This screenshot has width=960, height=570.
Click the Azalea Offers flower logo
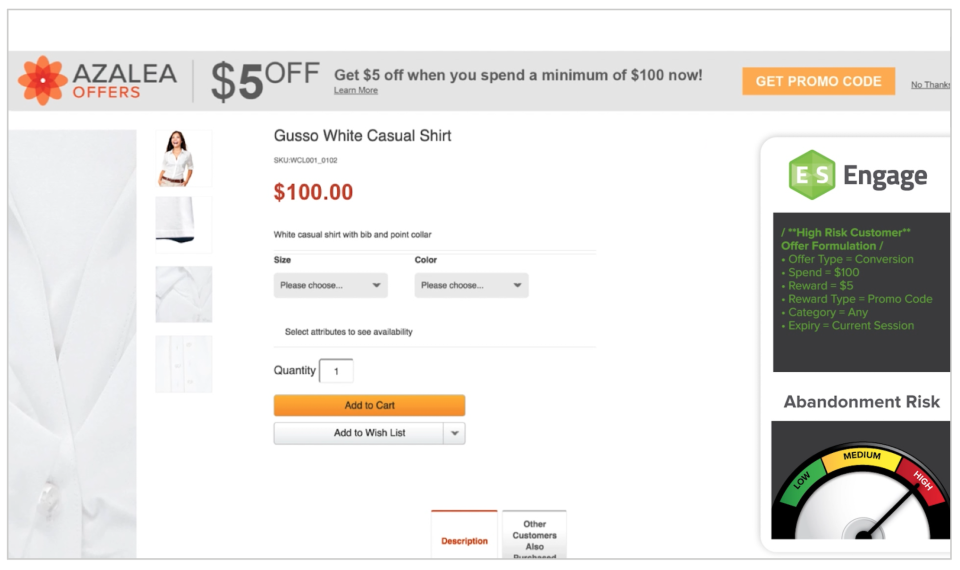pyautogui.click(x=43, y=81)
